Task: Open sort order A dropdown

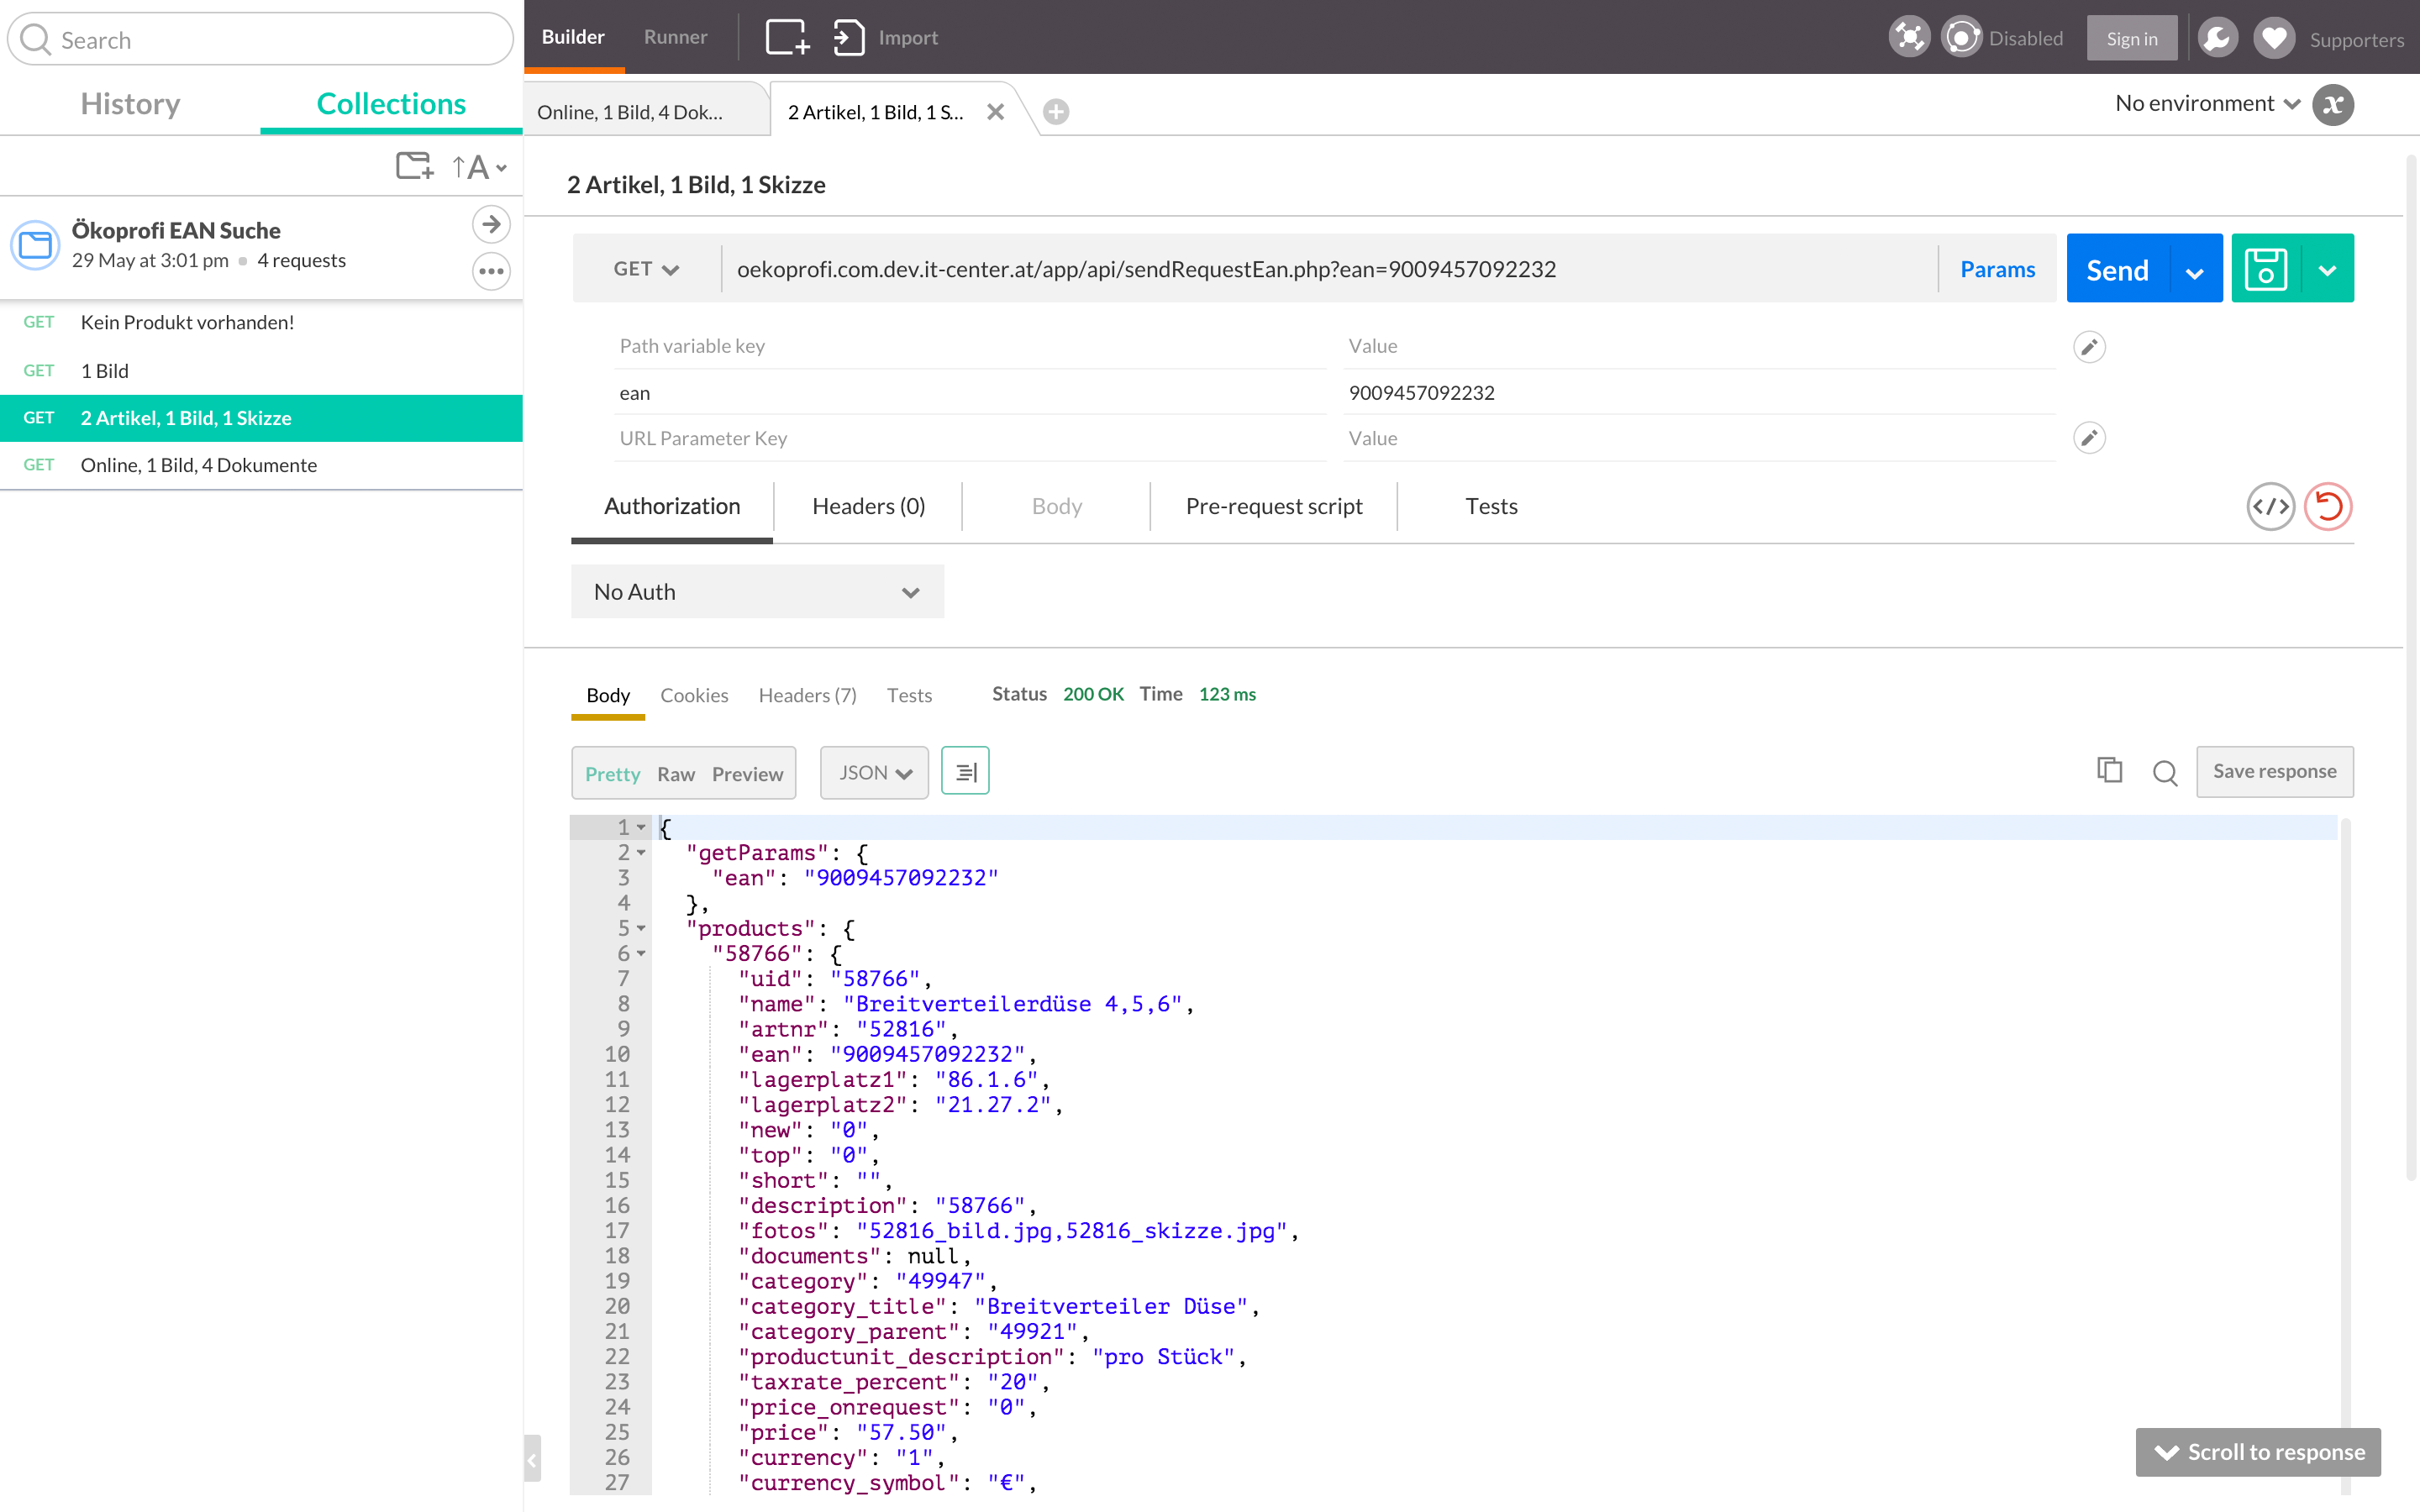Action: pos(480,167)
